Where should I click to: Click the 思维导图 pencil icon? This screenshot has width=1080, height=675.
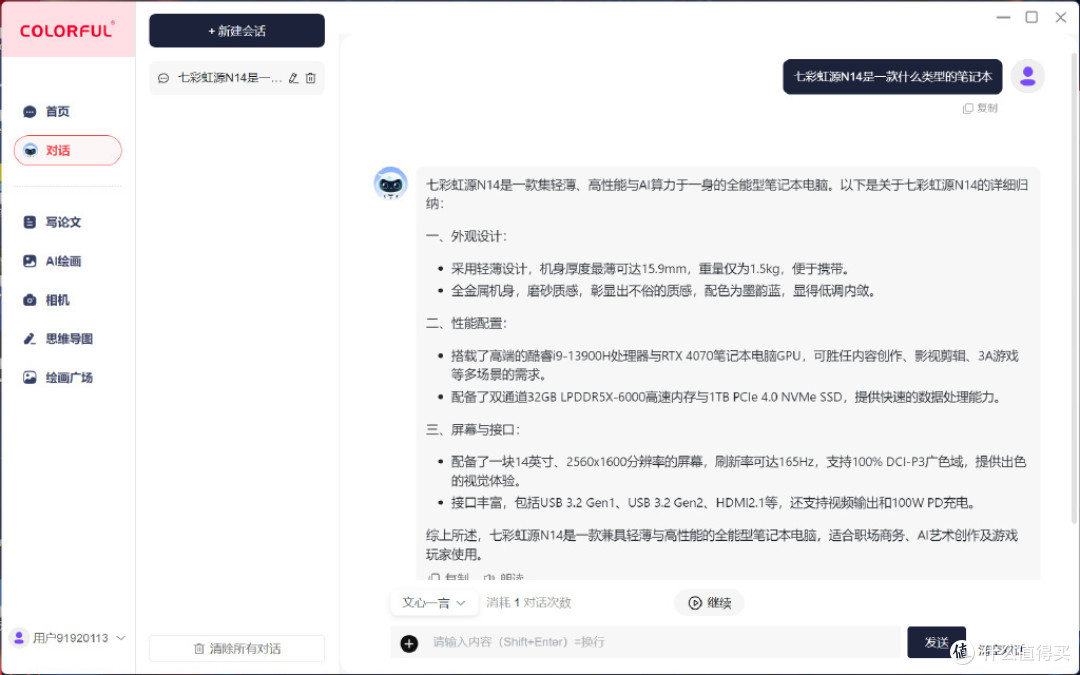pos(30,338)
